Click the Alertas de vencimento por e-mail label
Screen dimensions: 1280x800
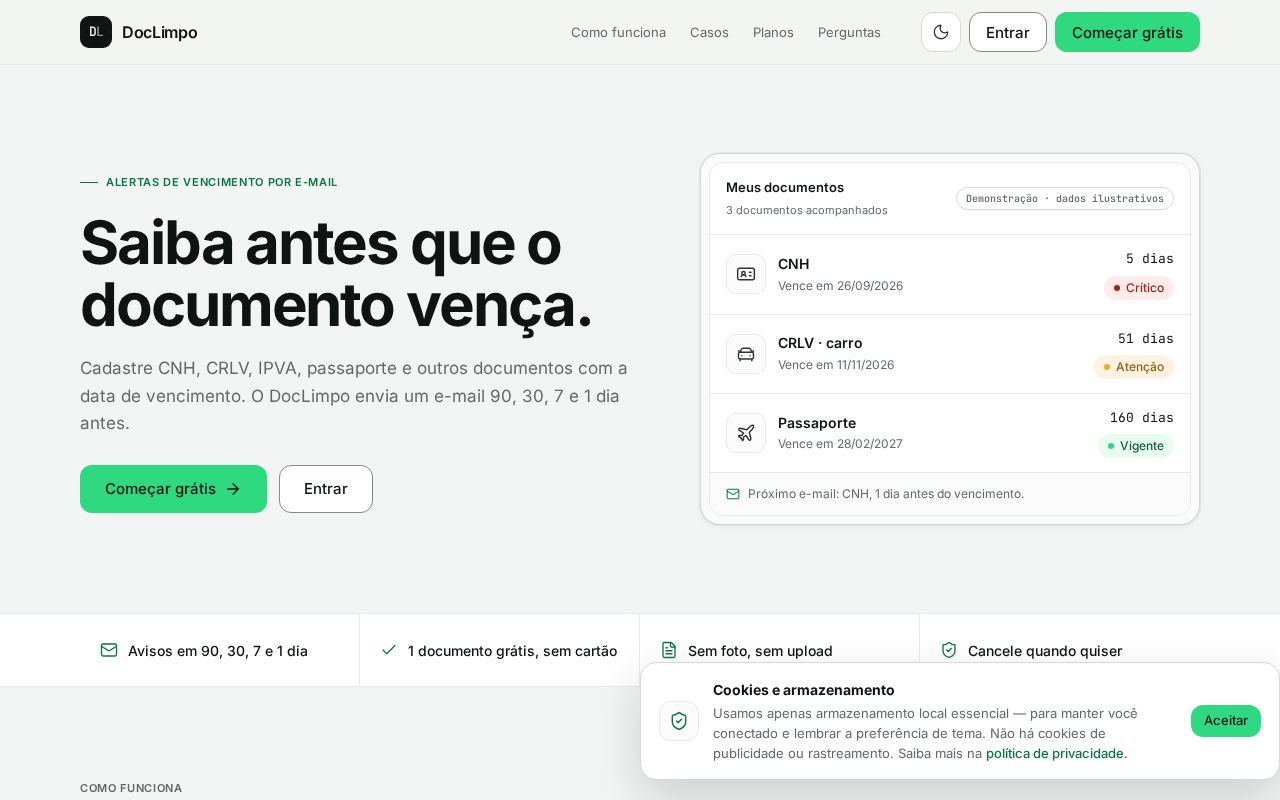222,182
